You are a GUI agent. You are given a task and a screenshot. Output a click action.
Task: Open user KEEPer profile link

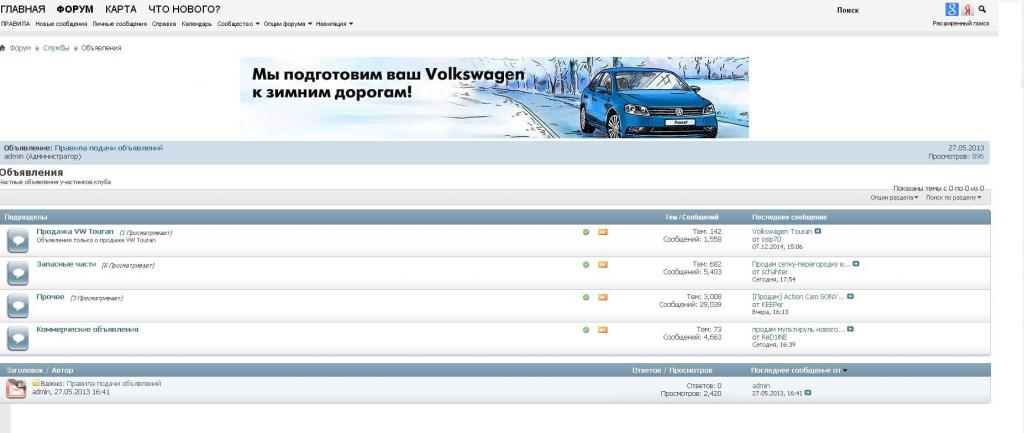771,304
